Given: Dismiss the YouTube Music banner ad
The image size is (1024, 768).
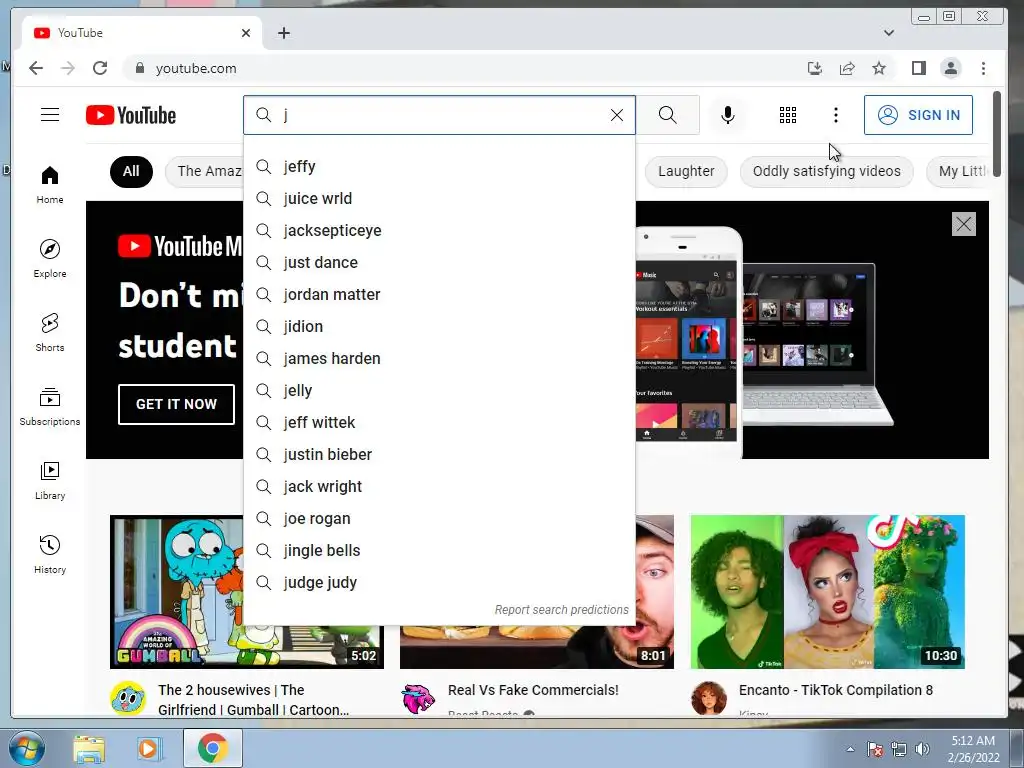Looking at the screenshot, I should click(963, 224).
